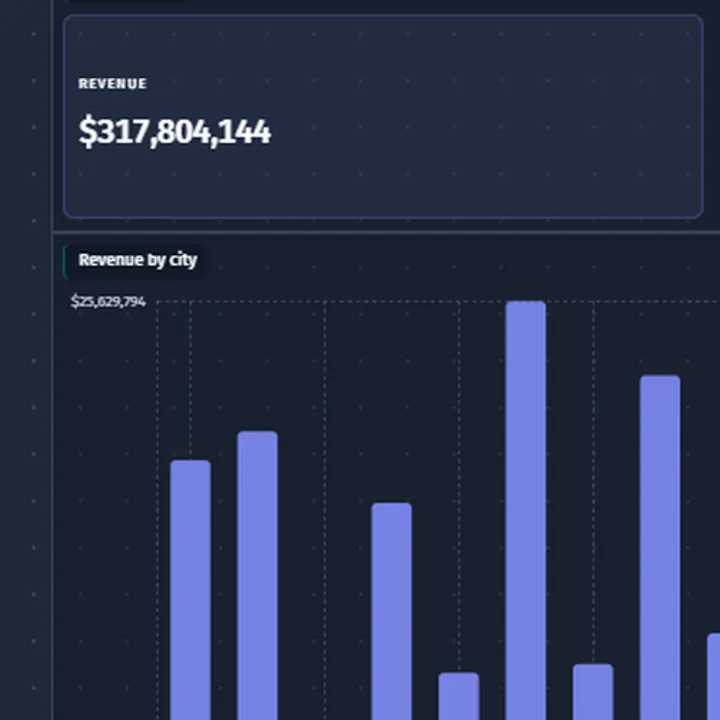
Task: Click the shortest bar before the tallest bar
Action: tap(459, 696)
